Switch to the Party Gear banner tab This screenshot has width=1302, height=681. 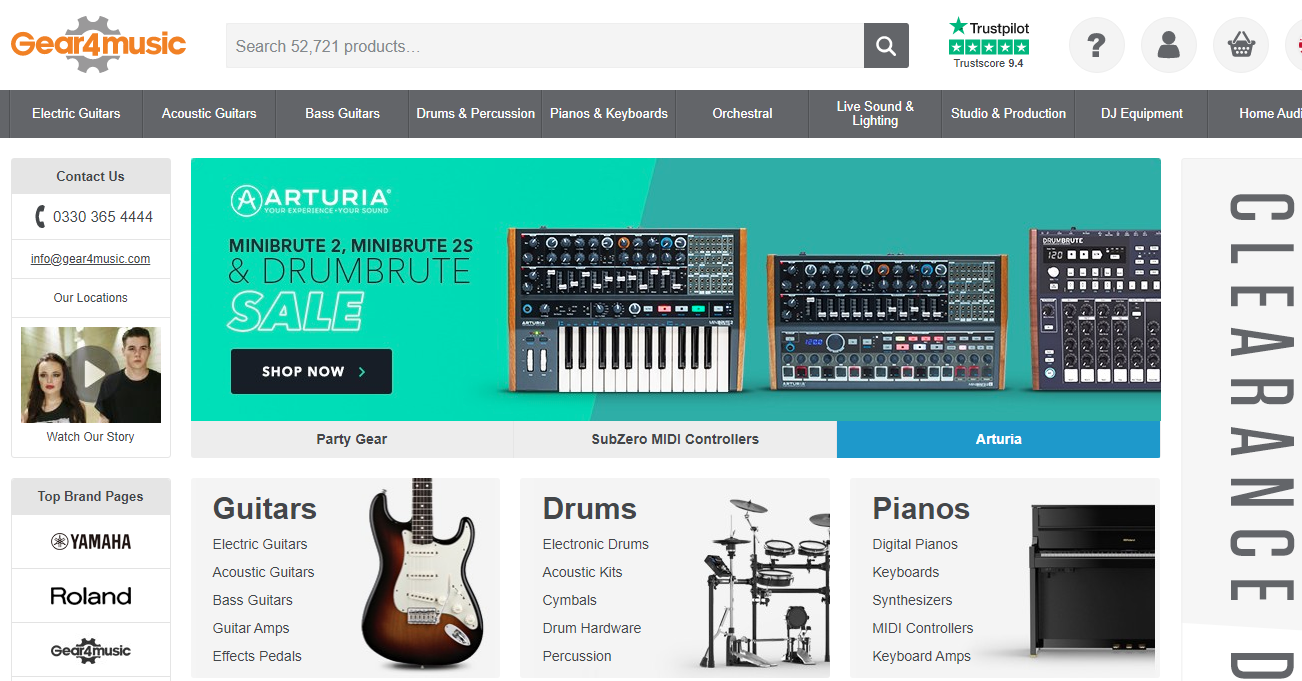point(352,439)
